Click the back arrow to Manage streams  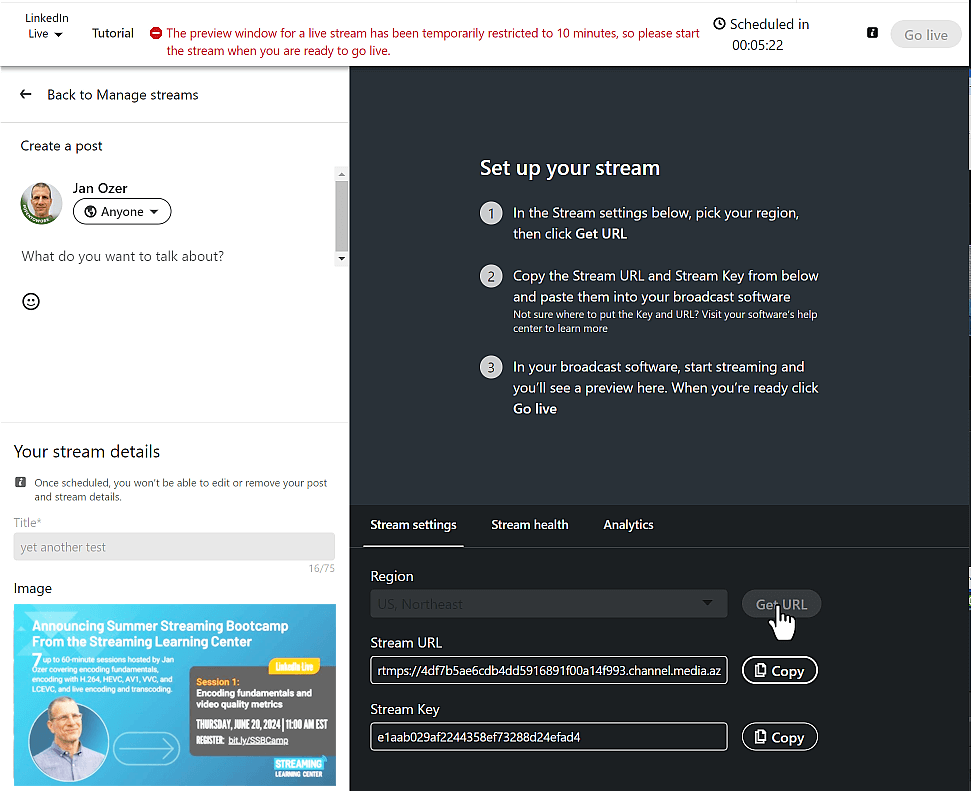click(x=25, y=94)
